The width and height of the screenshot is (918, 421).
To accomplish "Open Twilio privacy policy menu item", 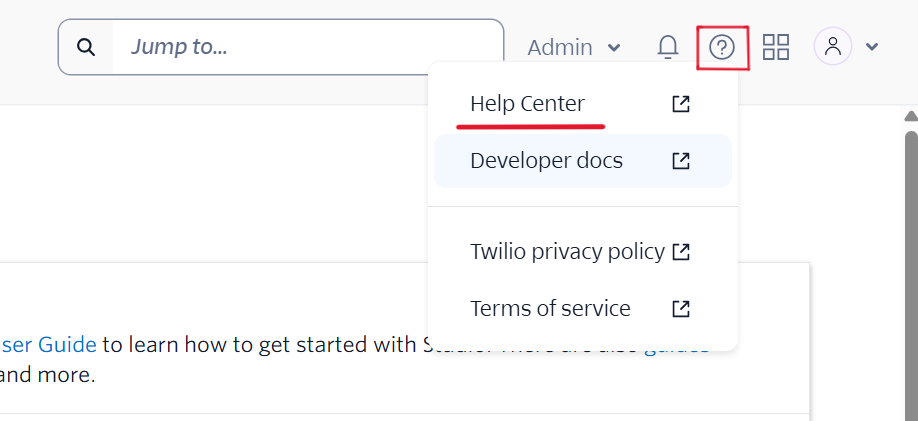I will [567, 252].
